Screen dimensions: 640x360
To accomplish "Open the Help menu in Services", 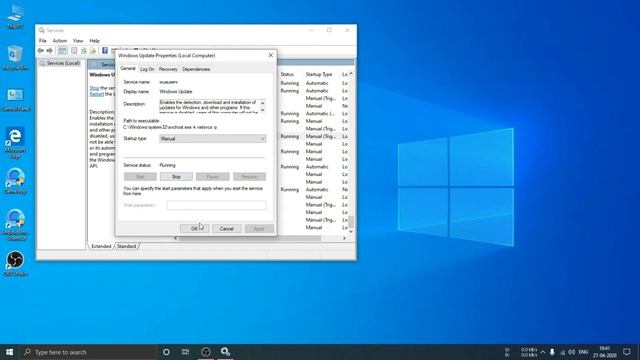I will (94, 41).
